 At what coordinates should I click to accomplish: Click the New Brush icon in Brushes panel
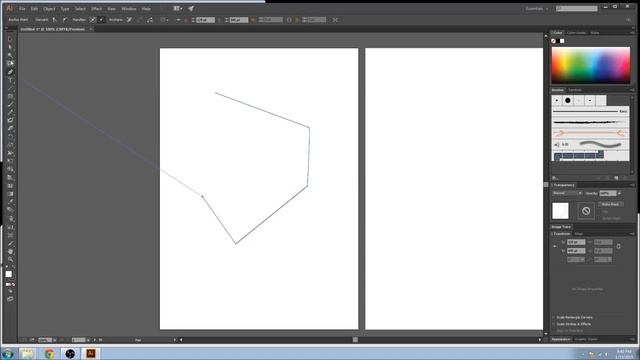pos(616,178)
